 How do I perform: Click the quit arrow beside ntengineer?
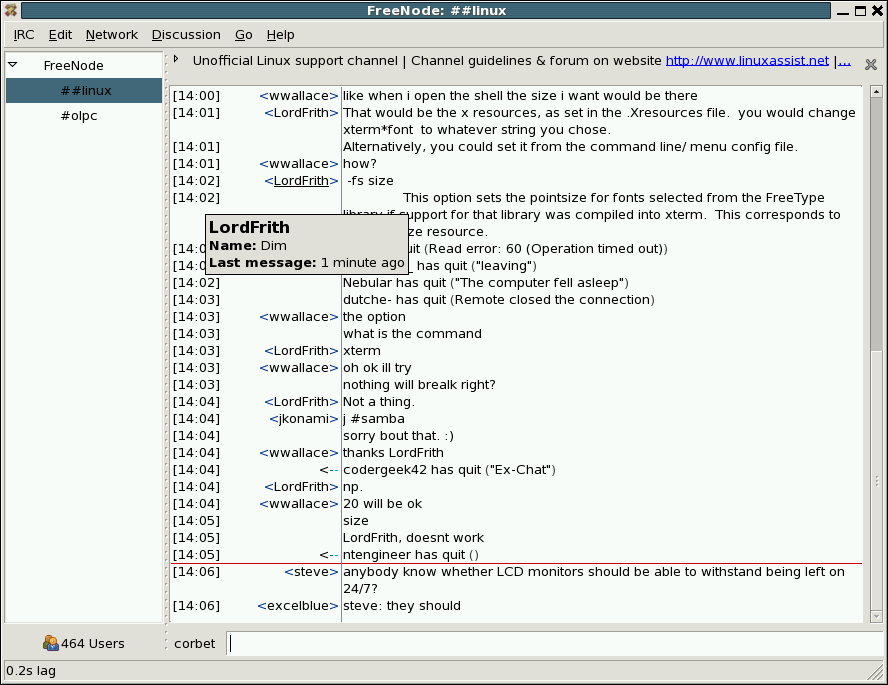tap(328, 555)
